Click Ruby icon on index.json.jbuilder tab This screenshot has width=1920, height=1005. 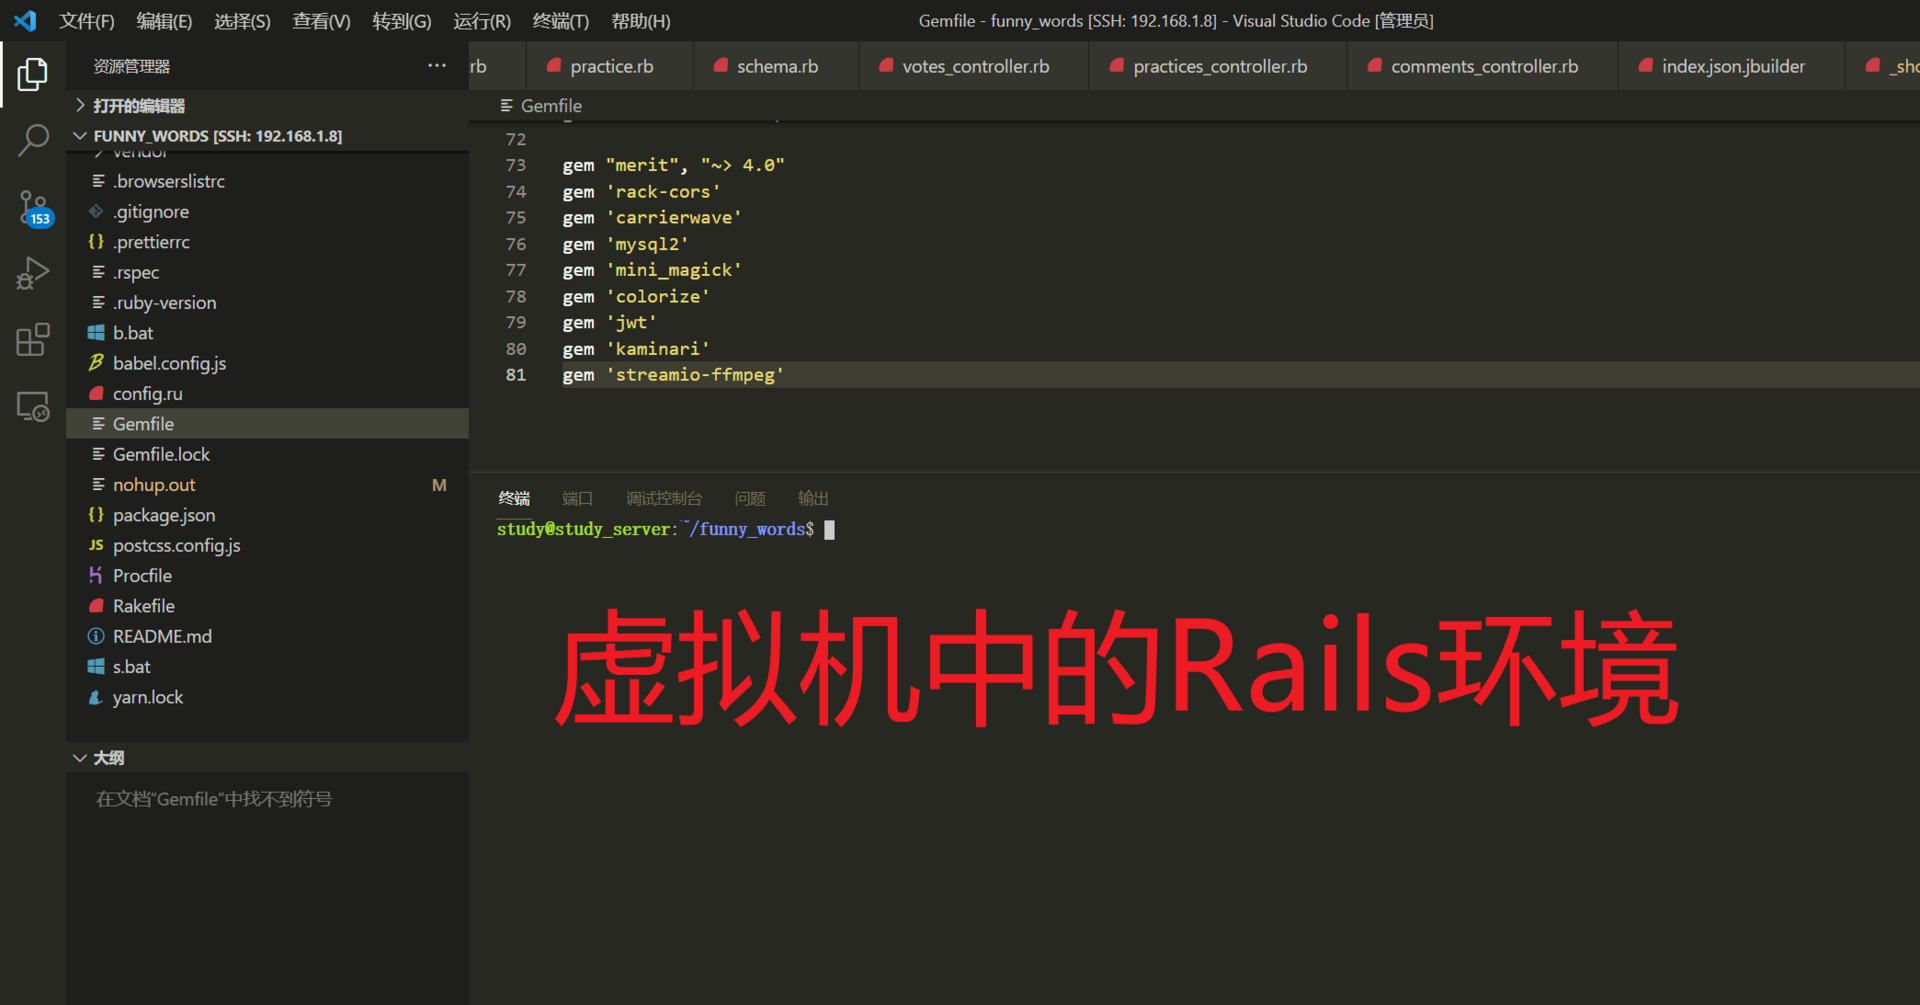[x=1645, y=66]
